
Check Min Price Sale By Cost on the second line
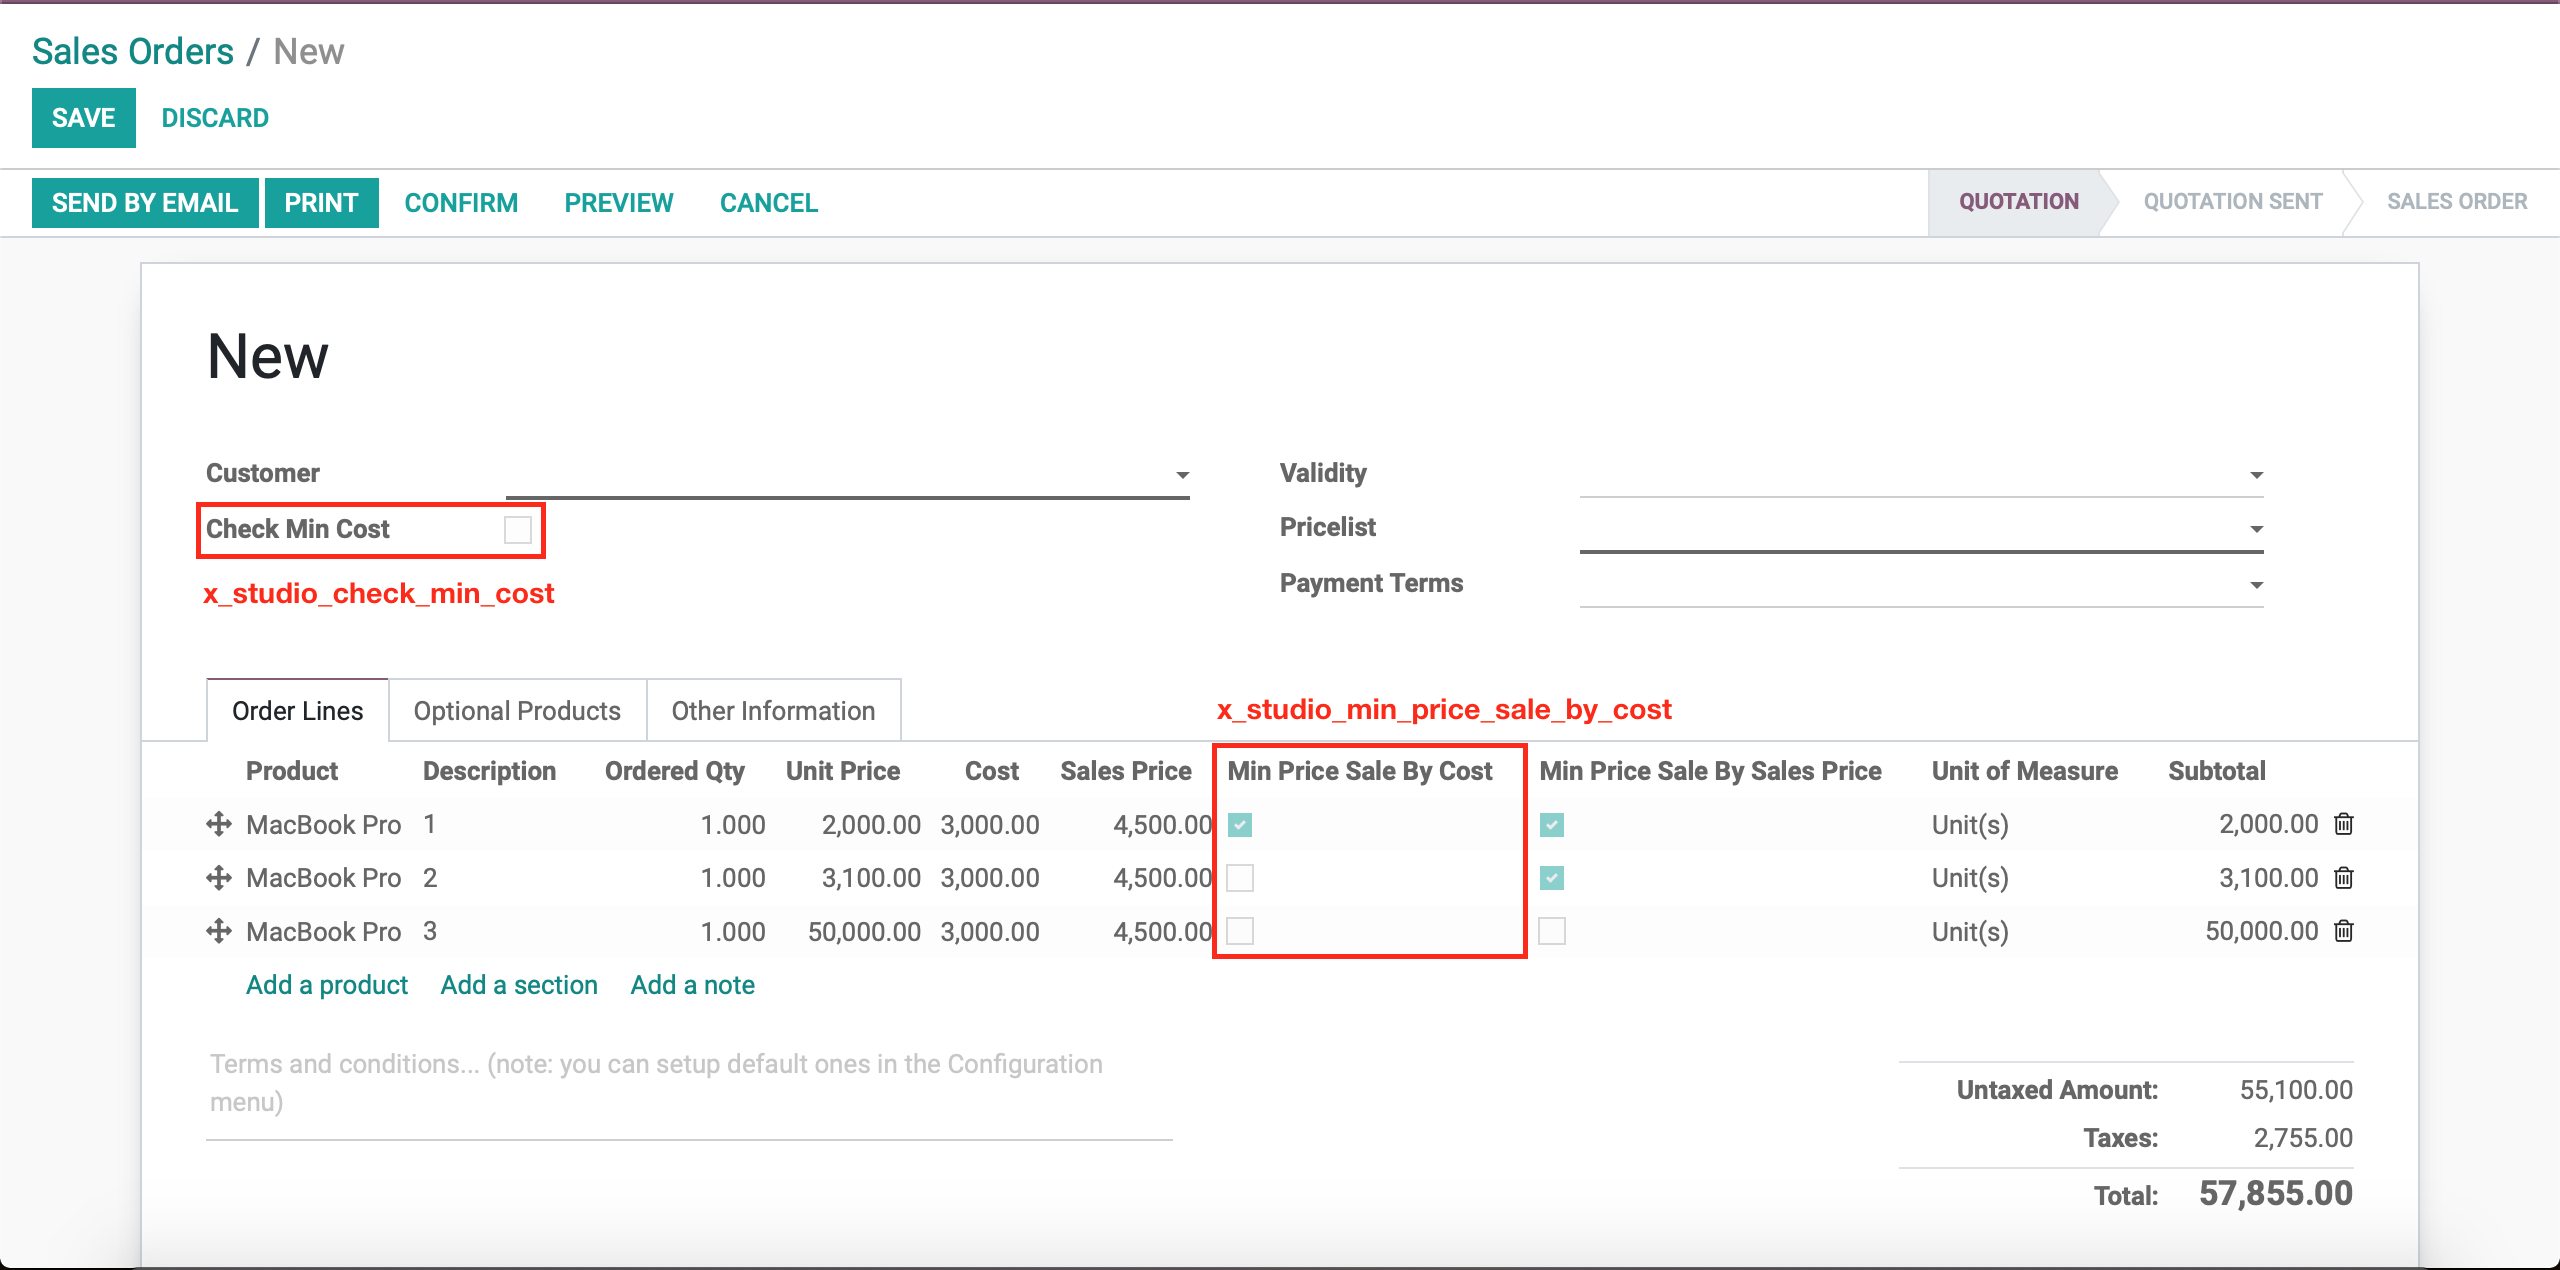coord(1240,878)
